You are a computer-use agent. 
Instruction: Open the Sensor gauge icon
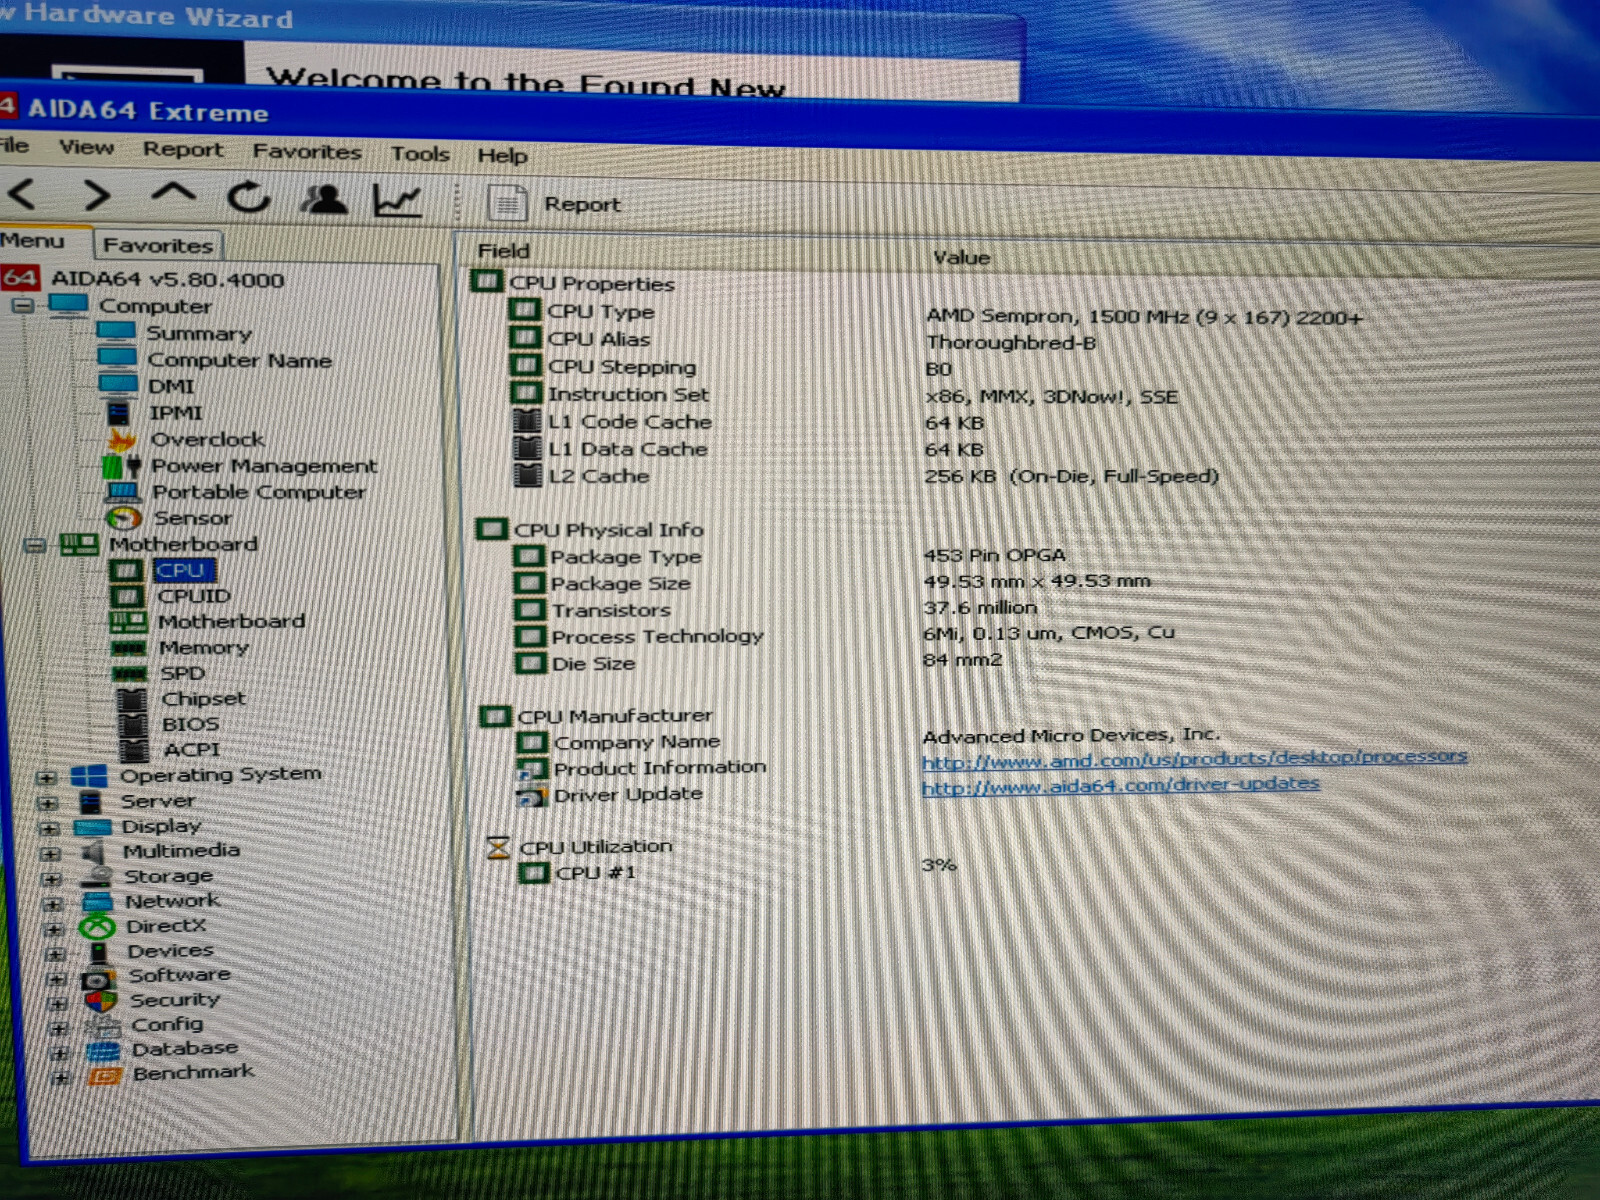[124, 518]
